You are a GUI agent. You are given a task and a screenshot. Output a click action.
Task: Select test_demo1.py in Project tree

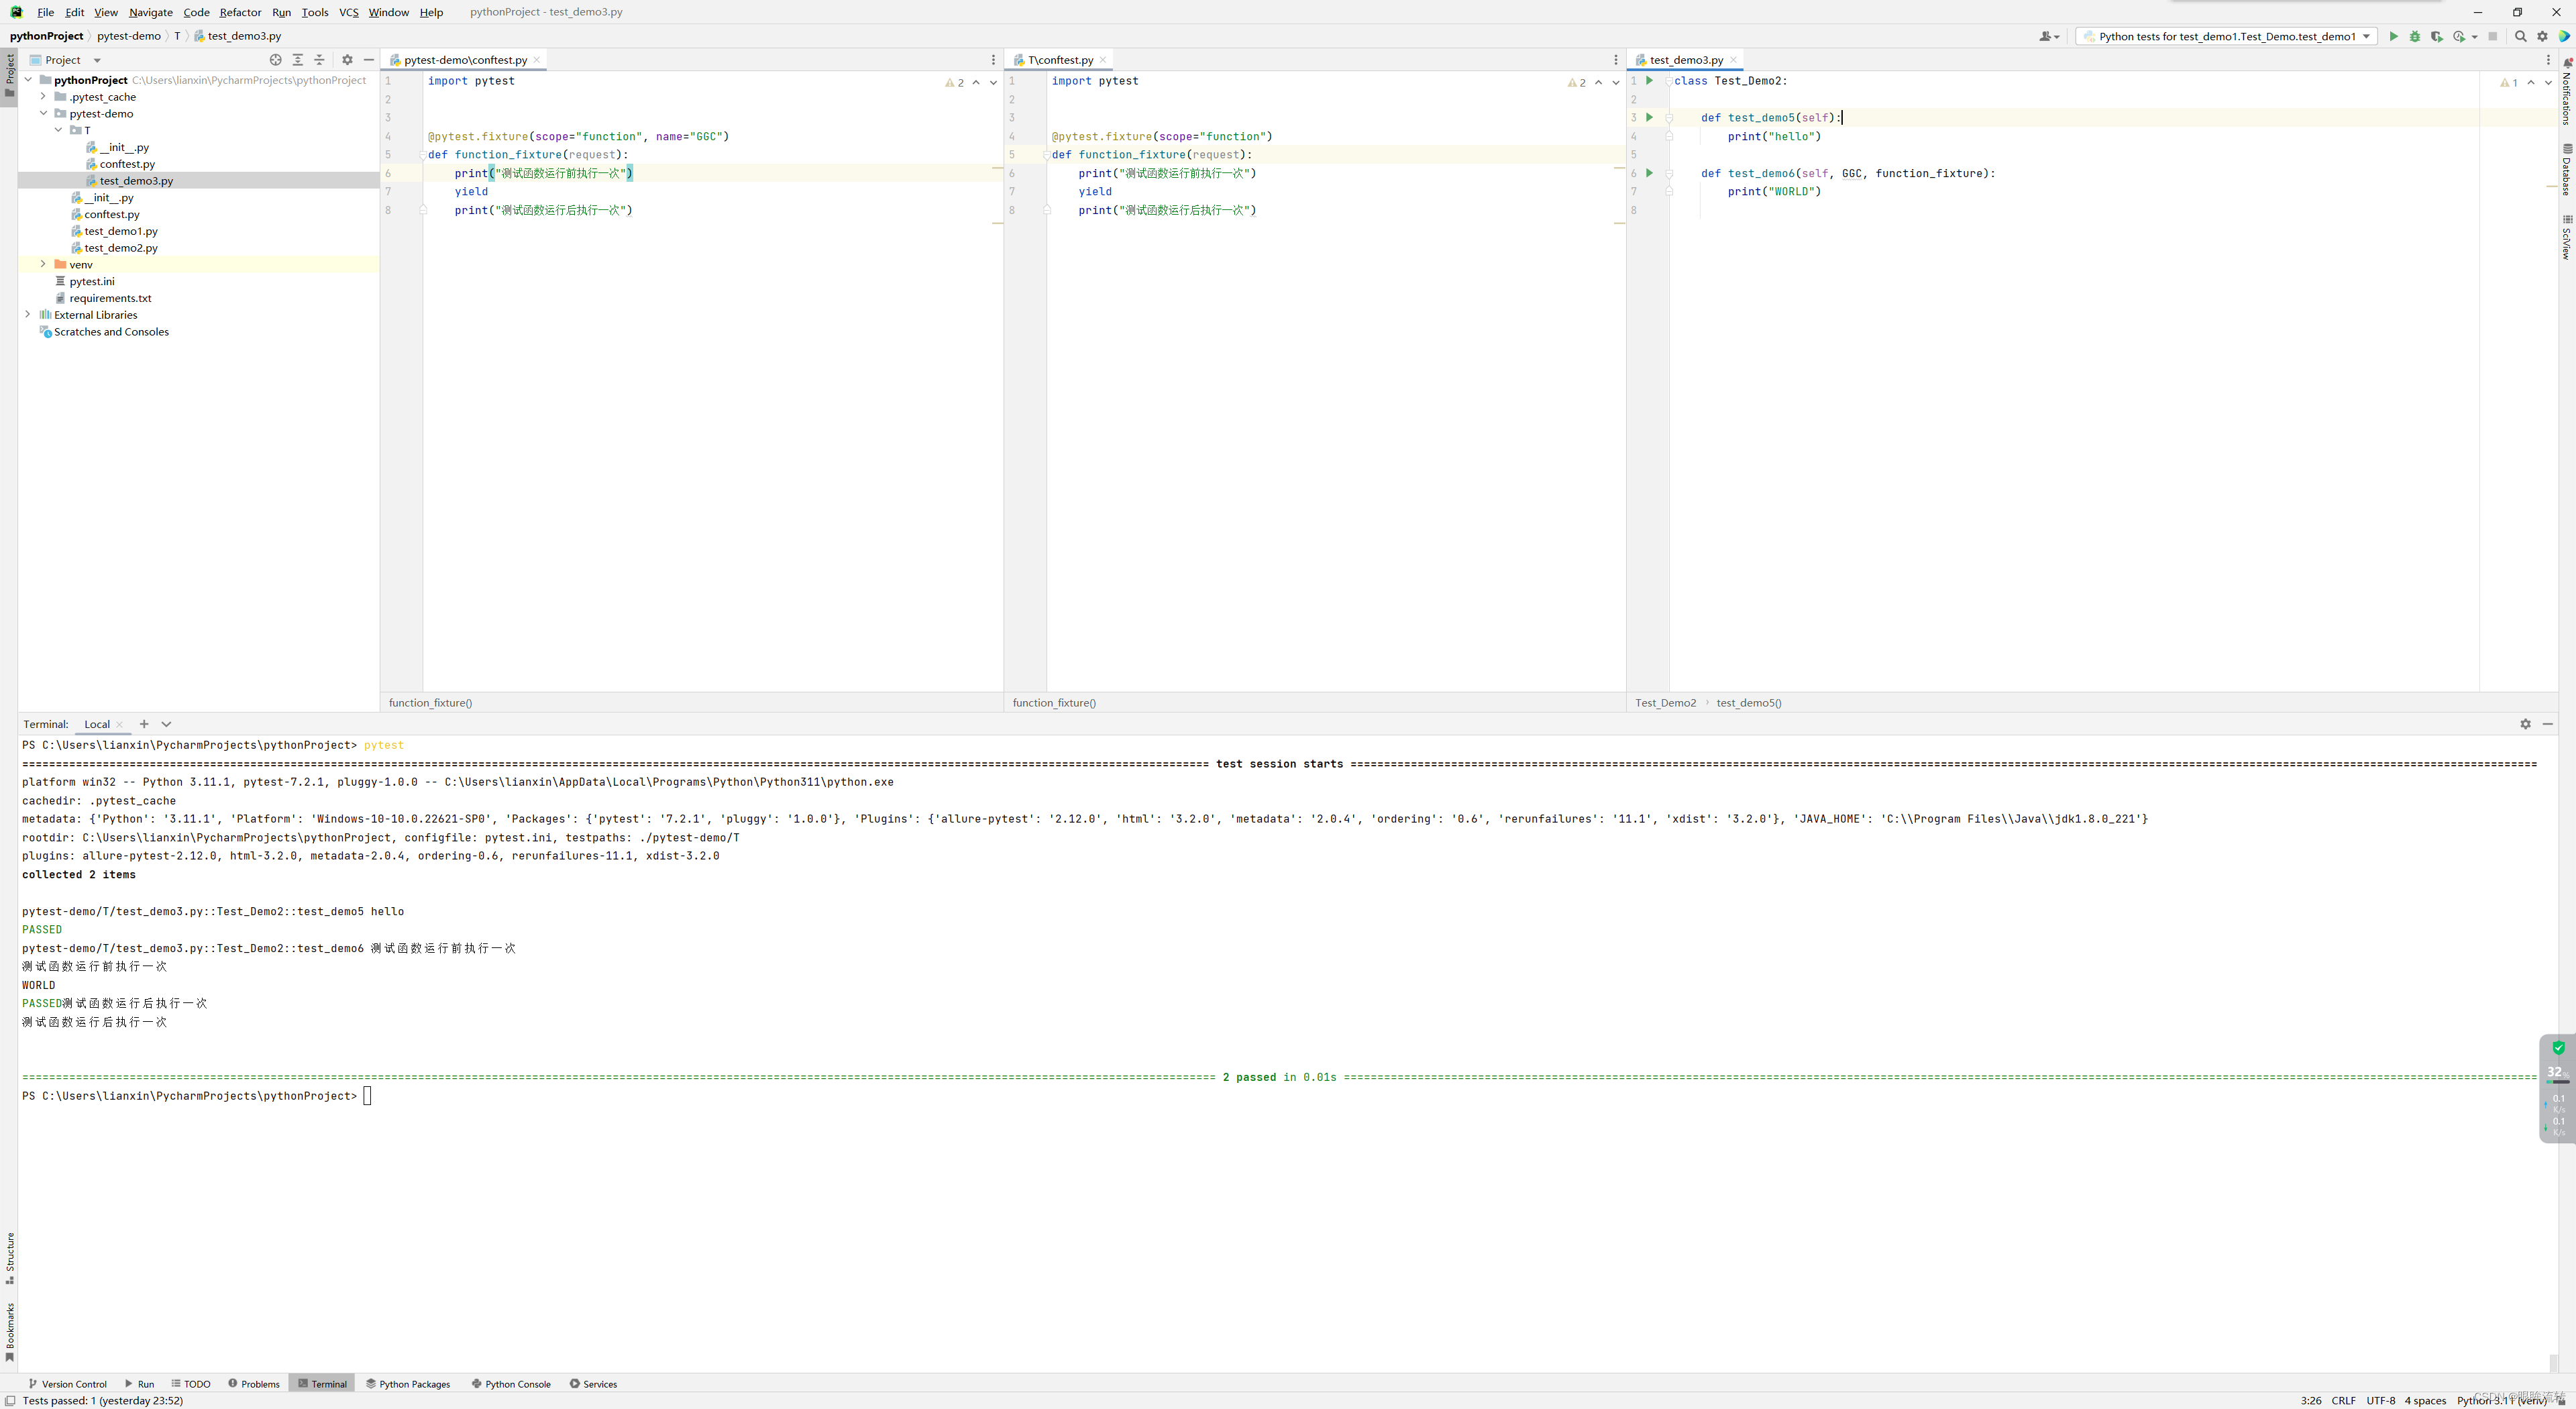(x=121, y=231)
